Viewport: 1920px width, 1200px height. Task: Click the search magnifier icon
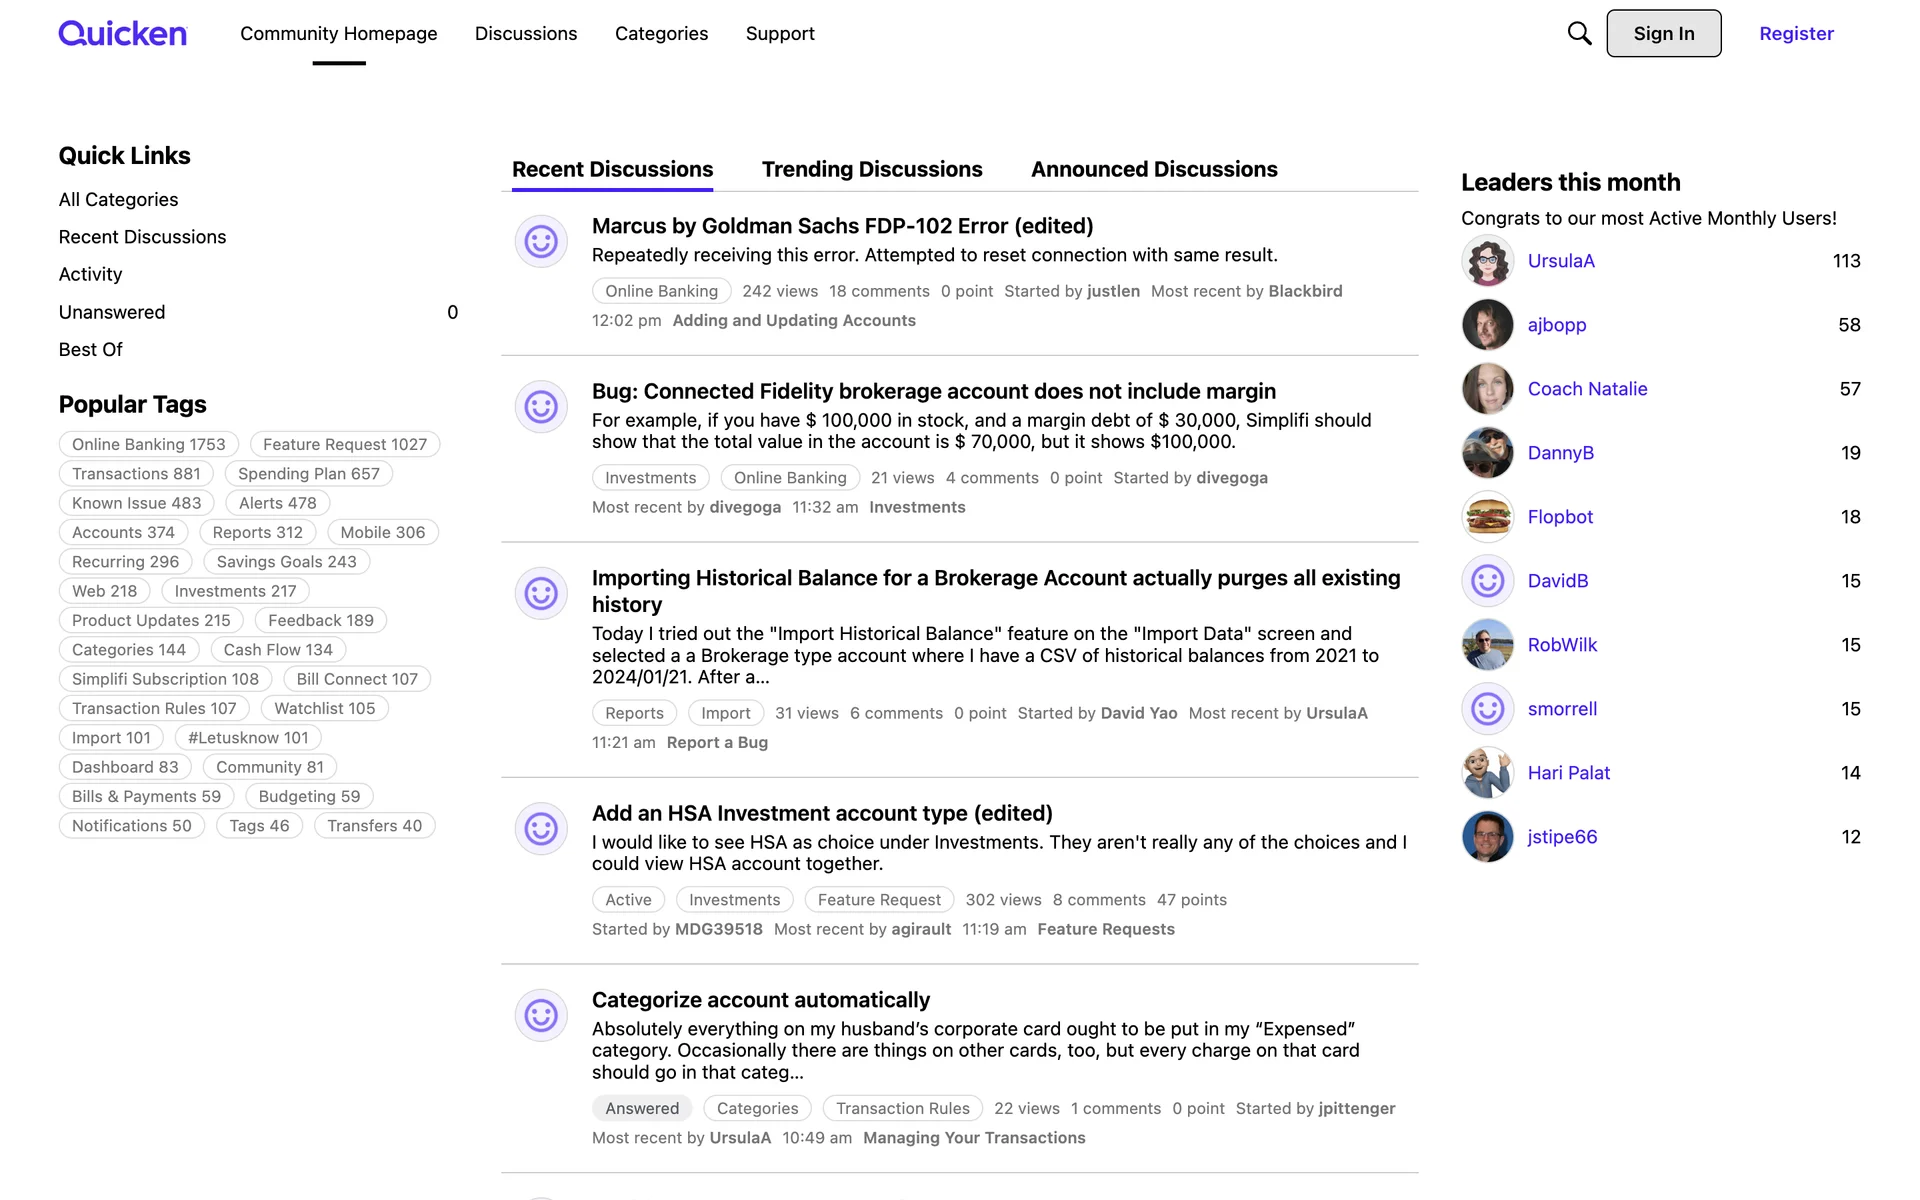click(x=1579, y=33)
